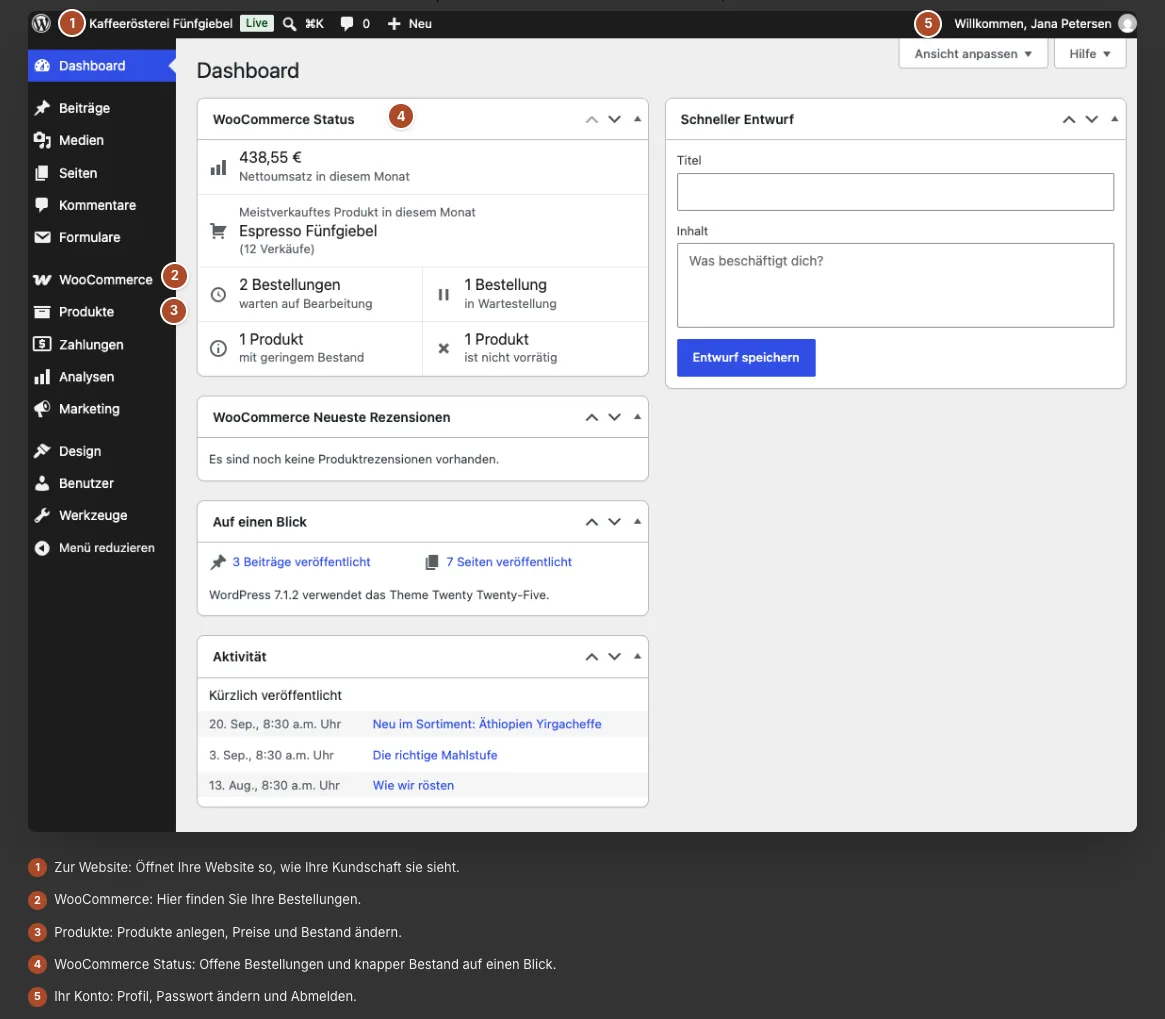Collapse the Auf einen Blick widget triangle
This screenshot has width=1165, height=1019.
(x=637, y=522)
